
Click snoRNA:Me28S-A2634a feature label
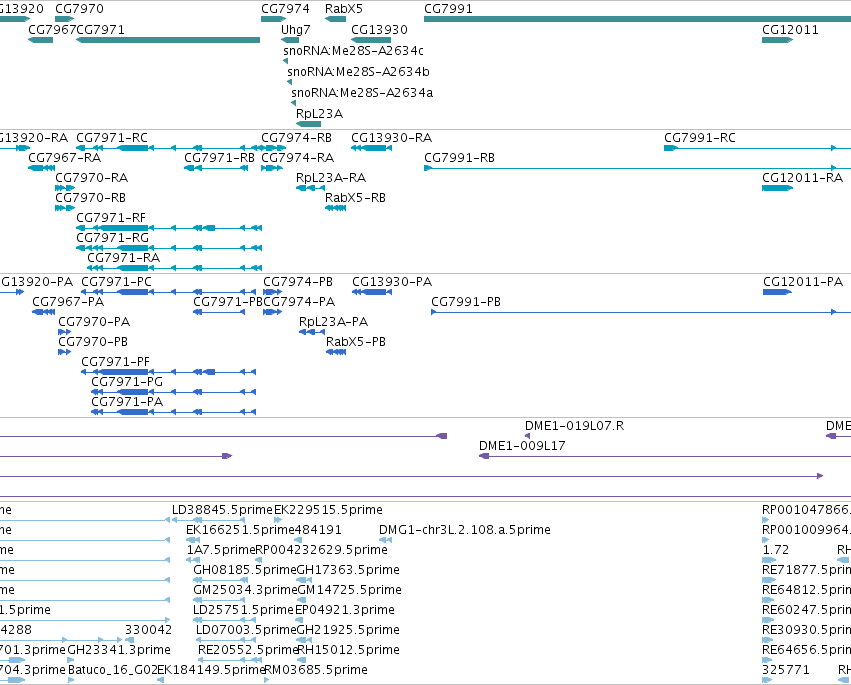coord(362,92)
